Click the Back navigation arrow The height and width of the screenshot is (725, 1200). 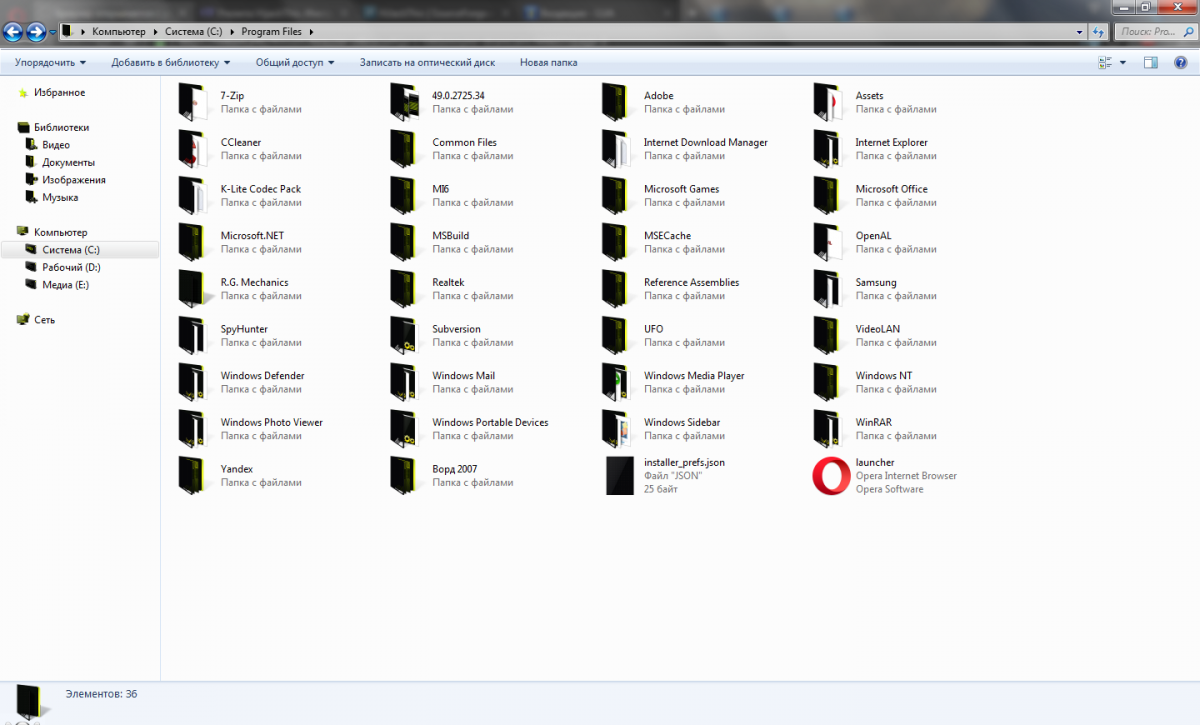pos(14,32)
